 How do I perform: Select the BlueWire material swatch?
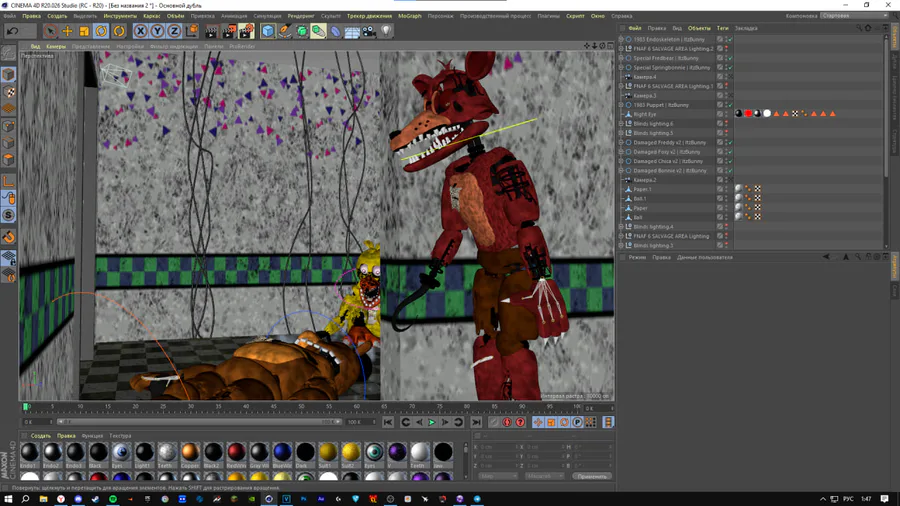[282, 454]
